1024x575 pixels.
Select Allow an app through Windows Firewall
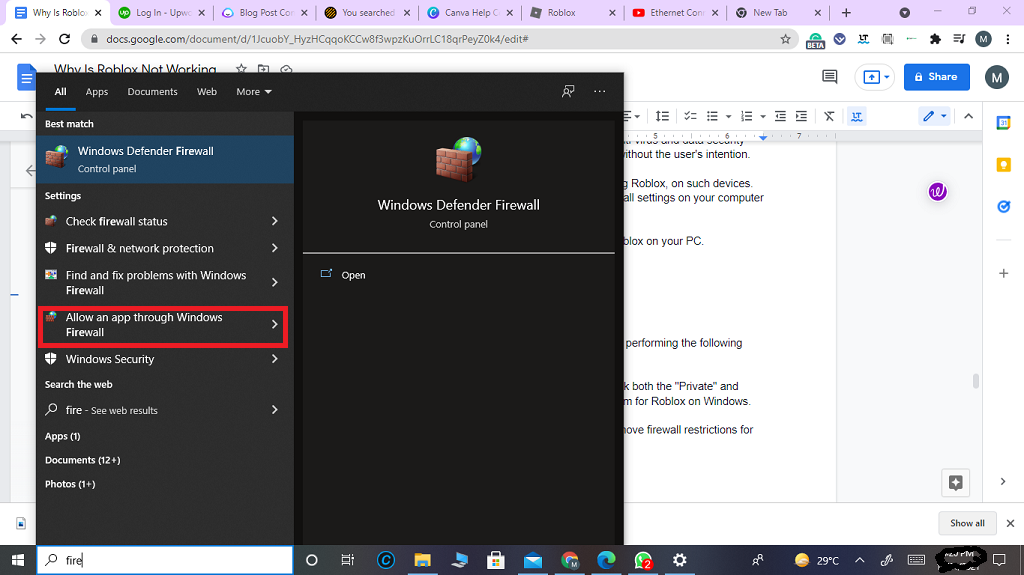(x=163, y=325)
